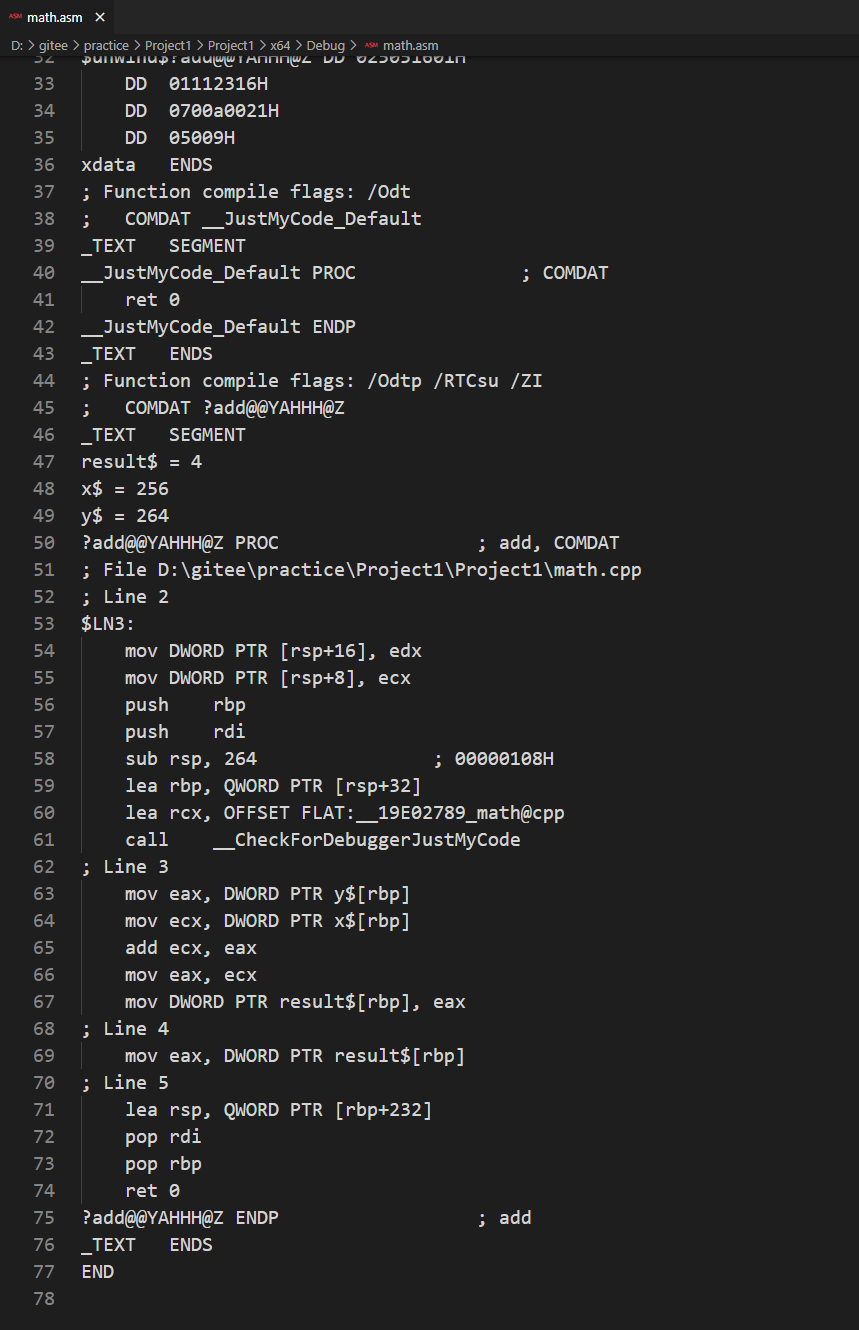
Task: Click the ASM icon in the breadcrumb bar
Action: pyautogui.click(x=371, y=45)
